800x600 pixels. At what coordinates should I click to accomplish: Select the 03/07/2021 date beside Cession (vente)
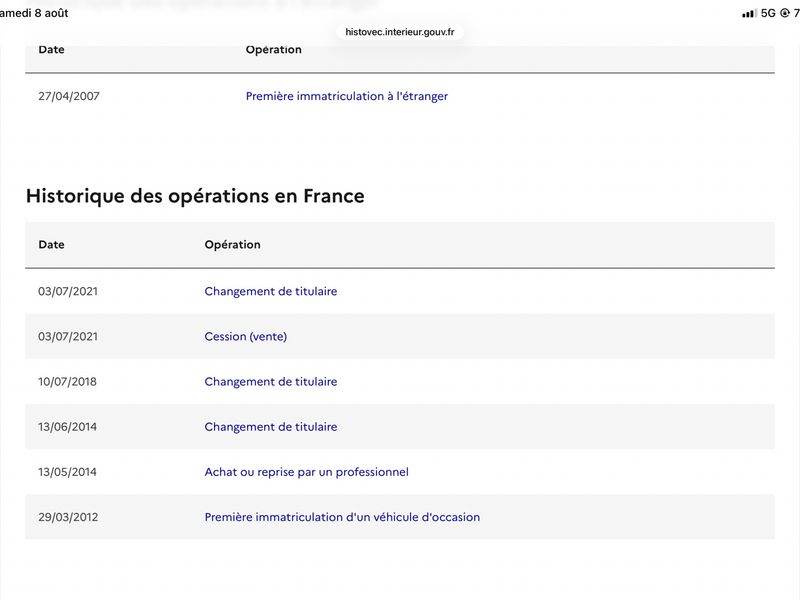[x=68, y=337]
